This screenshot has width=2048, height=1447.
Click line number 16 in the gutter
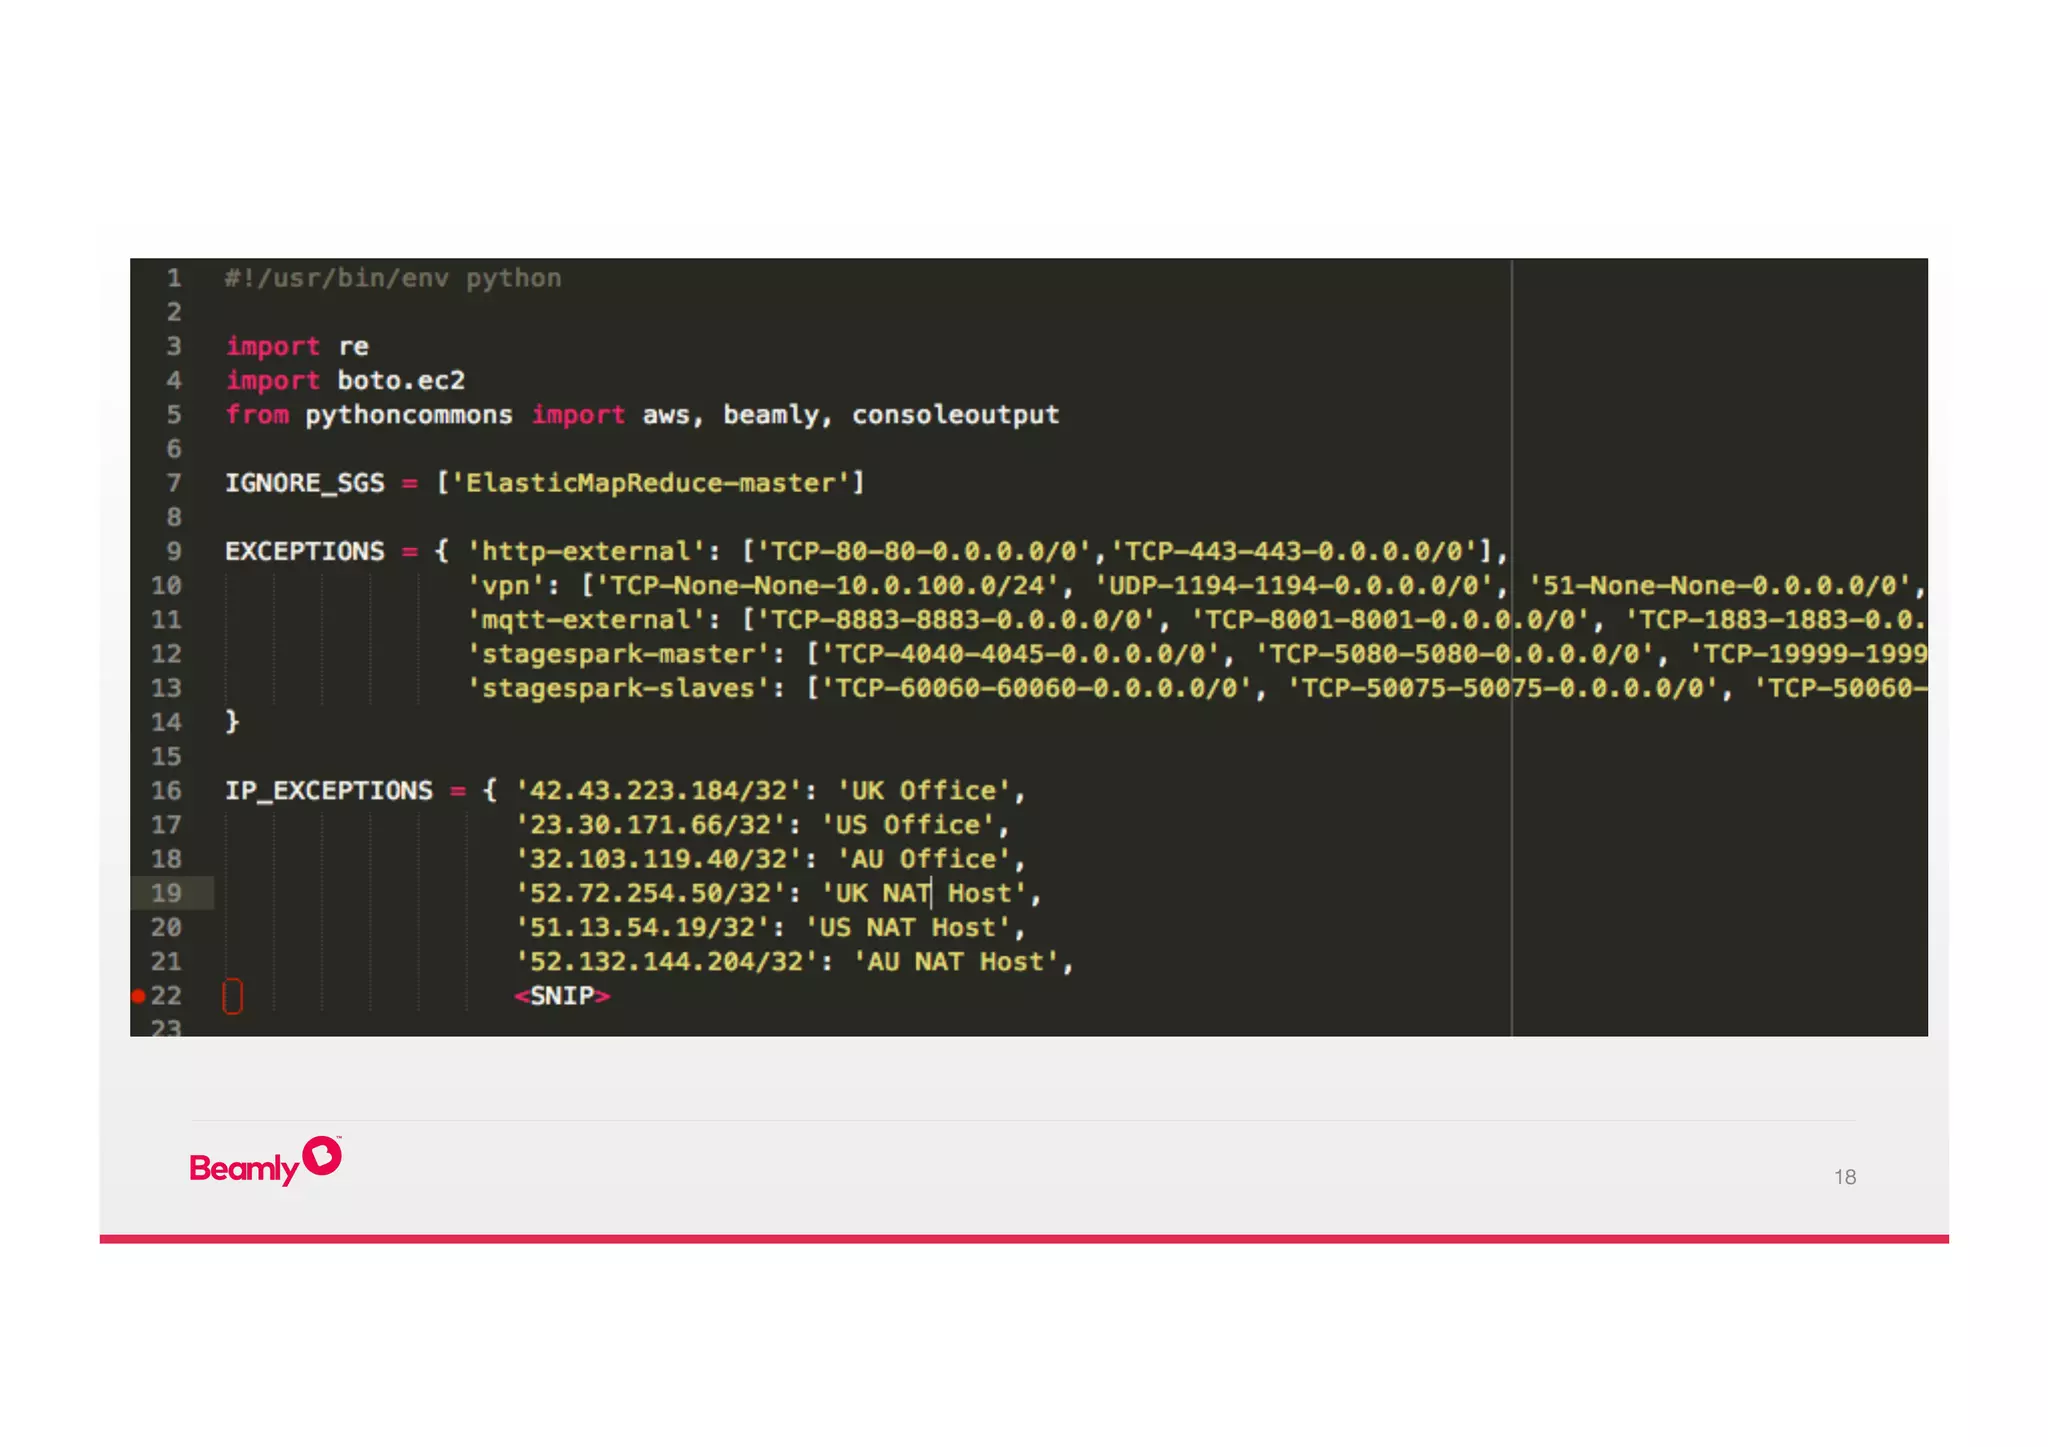point(166,790)
